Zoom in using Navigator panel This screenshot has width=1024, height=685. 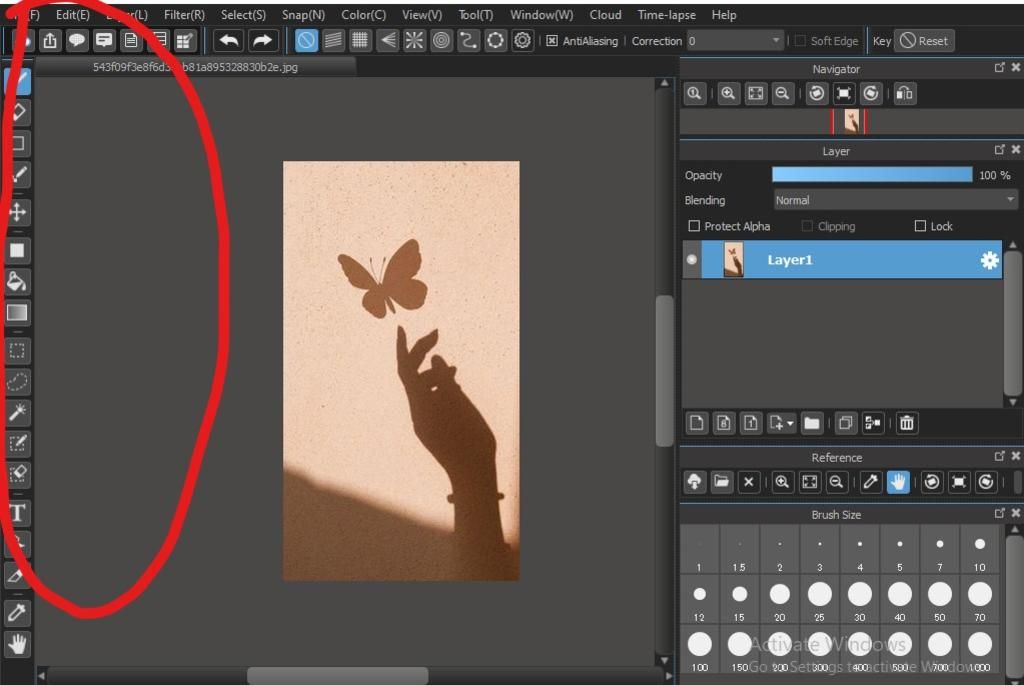728,93
